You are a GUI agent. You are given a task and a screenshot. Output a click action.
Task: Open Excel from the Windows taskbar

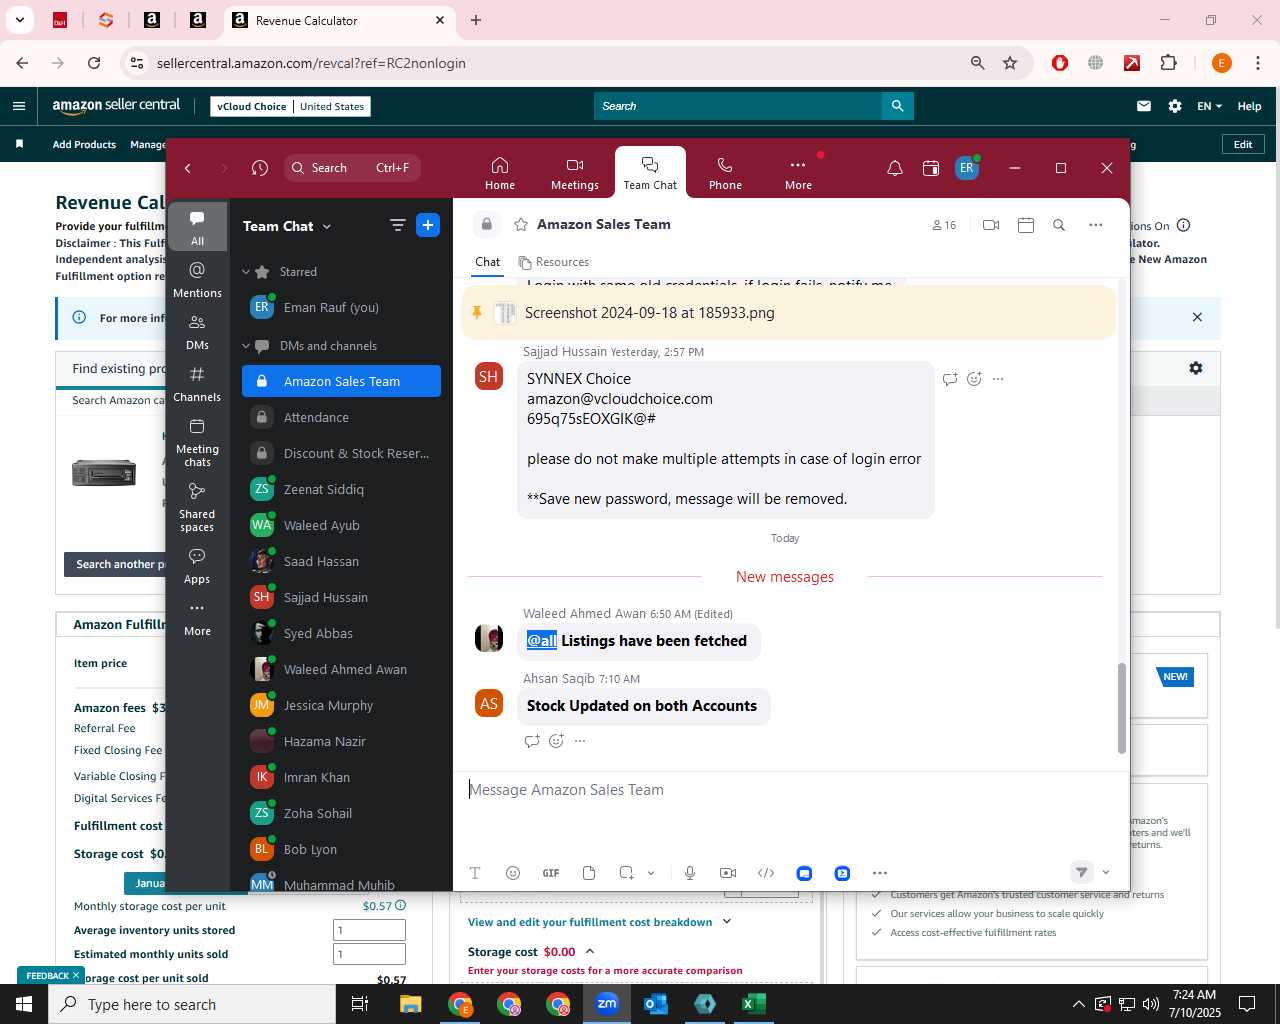click(754, 1004)
